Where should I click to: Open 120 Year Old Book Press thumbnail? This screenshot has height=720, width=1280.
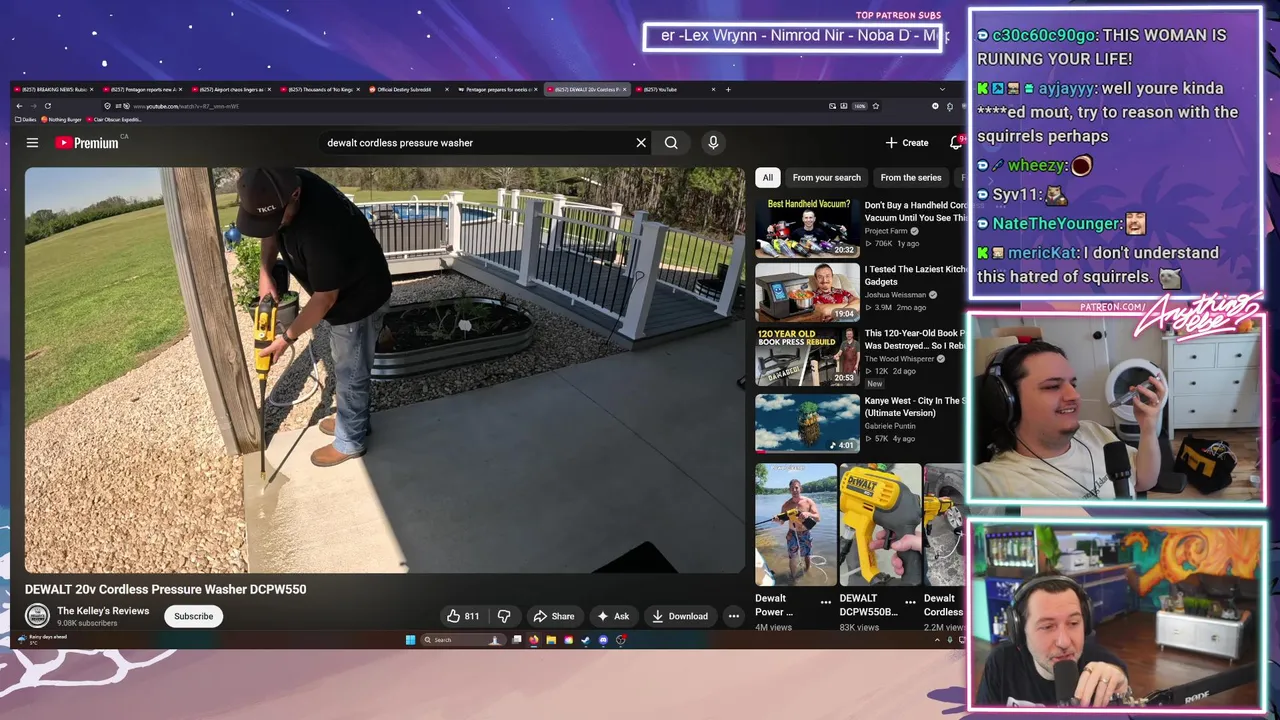807,357
